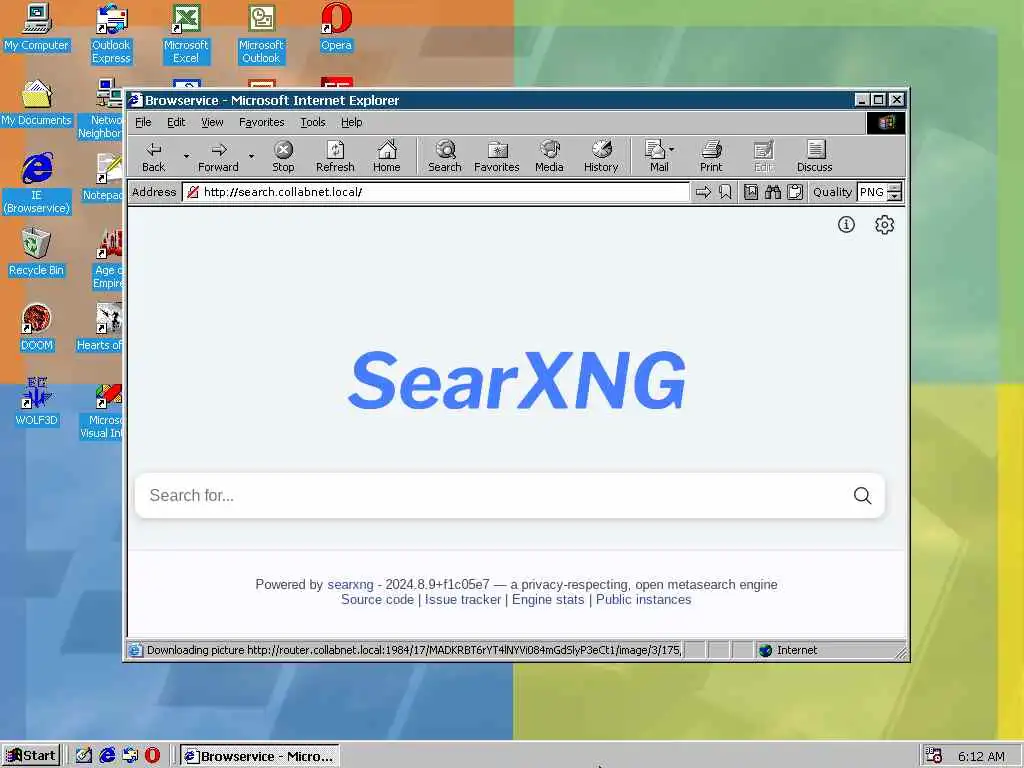
Task: Select My Documents desktop icon
Action: coord(37,103)
